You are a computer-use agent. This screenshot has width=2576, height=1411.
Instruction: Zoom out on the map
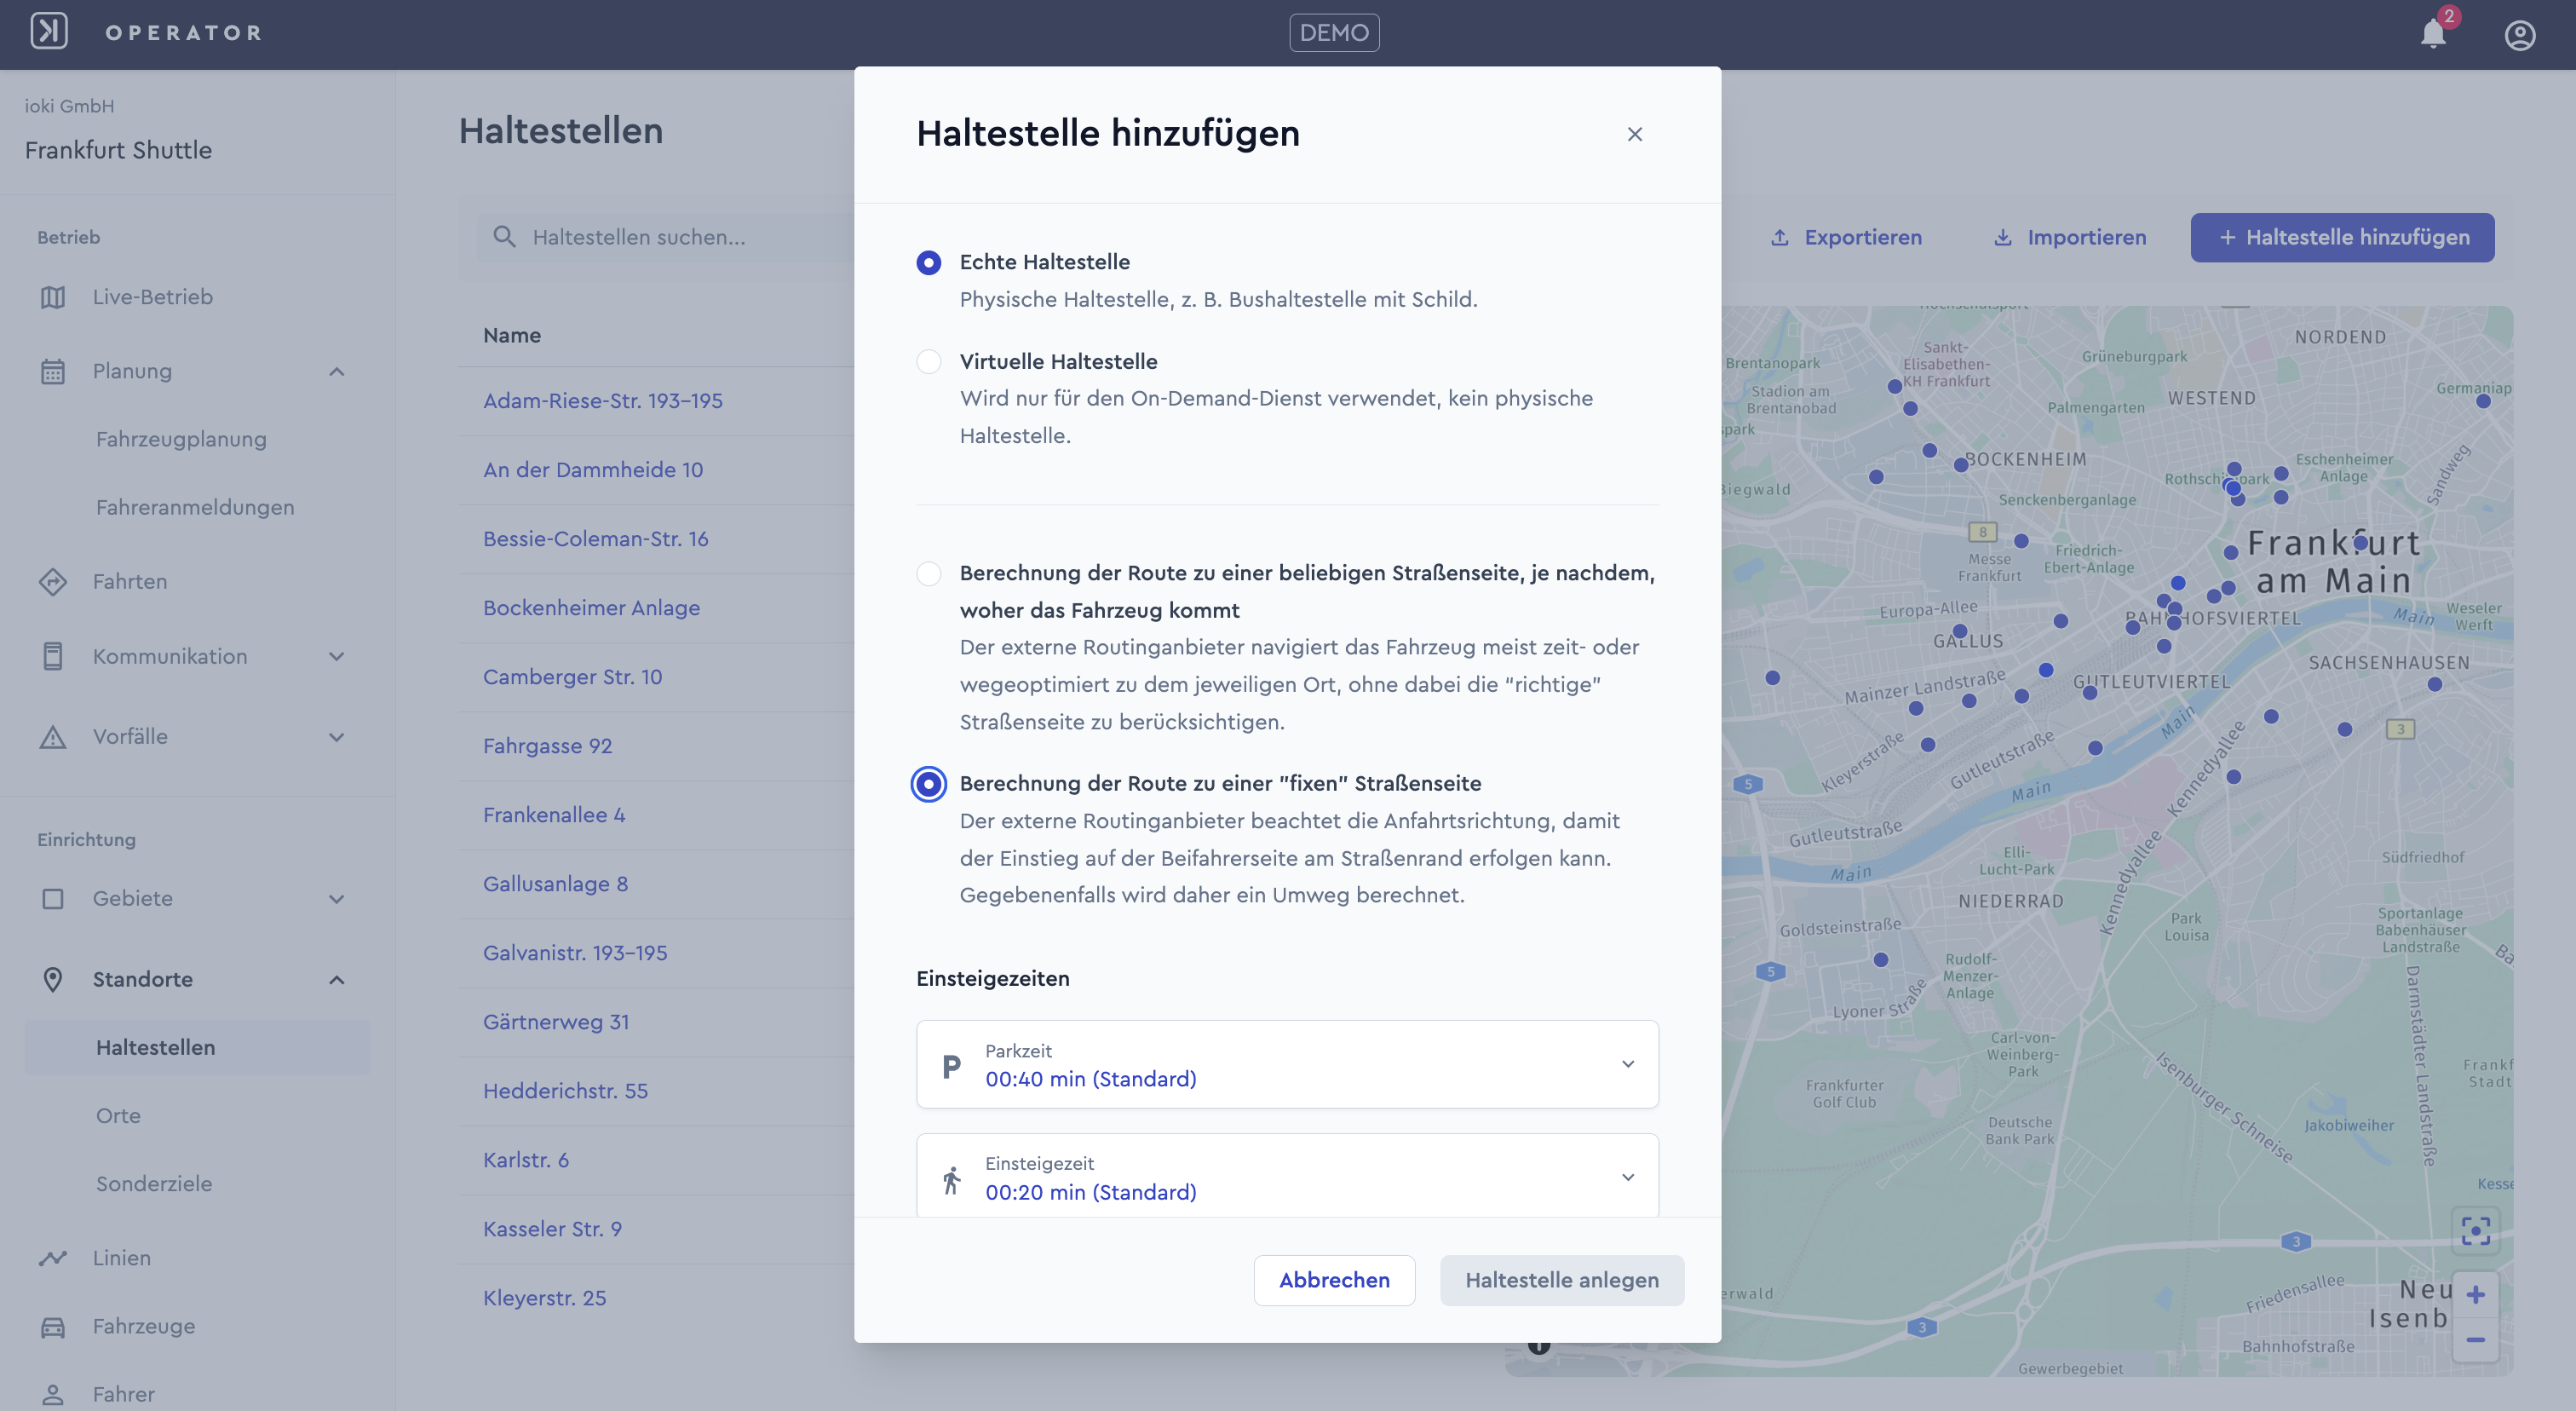2475,1339
